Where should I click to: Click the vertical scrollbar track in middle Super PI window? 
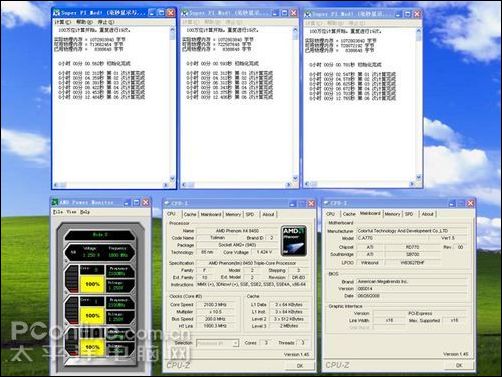tap(295, 104)
